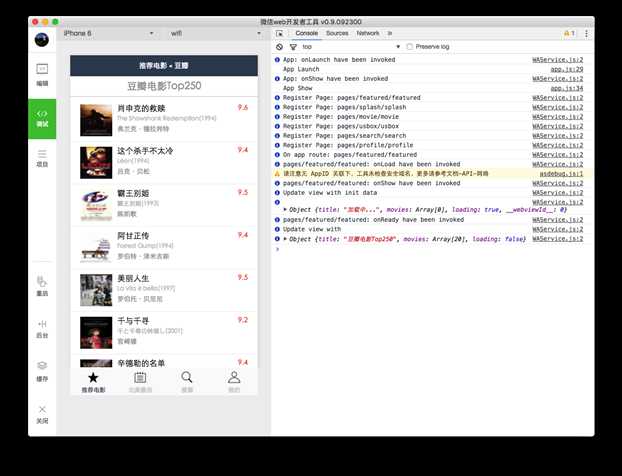Select the 这个杀手不太冷 movie title
Screen dimensions: 622x476
pyautogui.click(x=145, y=151)
